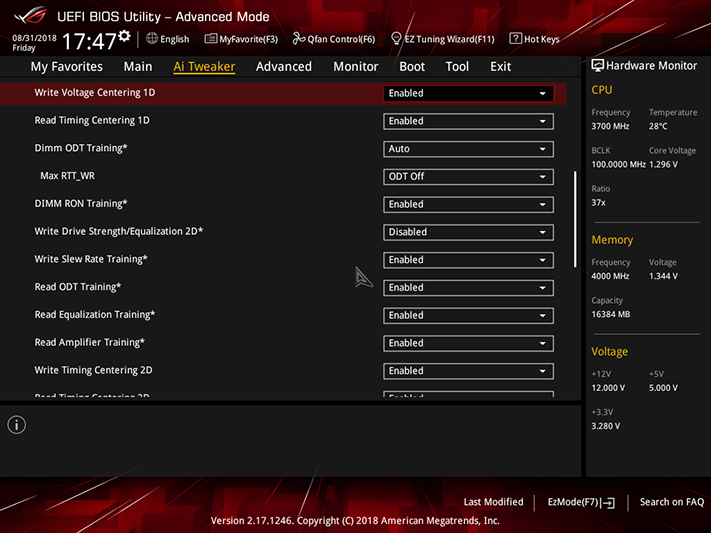Open the My Favorites tab
The image size is (711, 533).
tap(67, 67)
